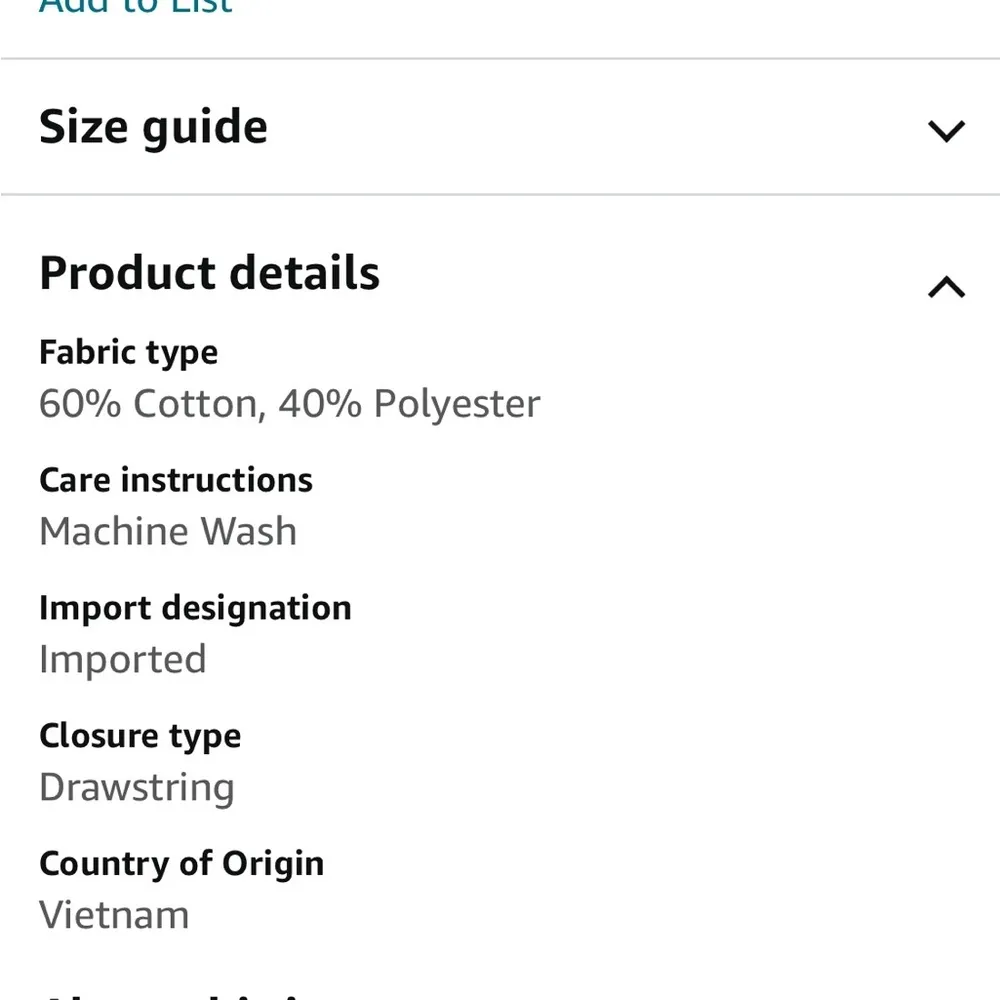Click the Country of Origin label
Image resolution: width=1000 pixels, height=1000 pixels.
point(181,863)
